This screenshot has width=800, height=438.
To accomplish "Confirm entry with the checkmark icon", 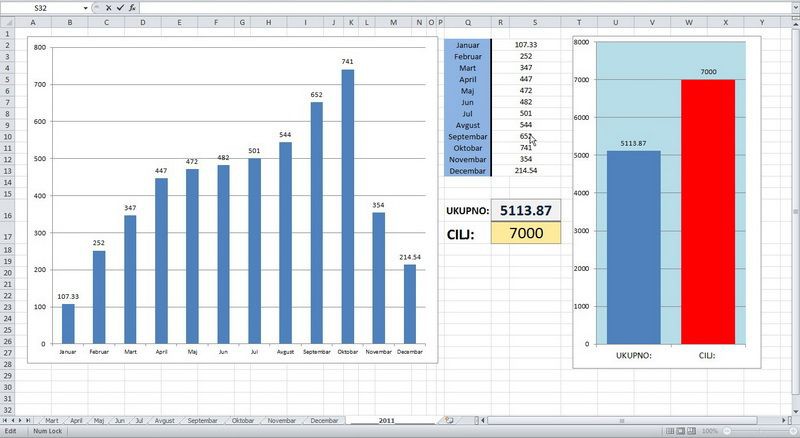I will click(120, 8).
